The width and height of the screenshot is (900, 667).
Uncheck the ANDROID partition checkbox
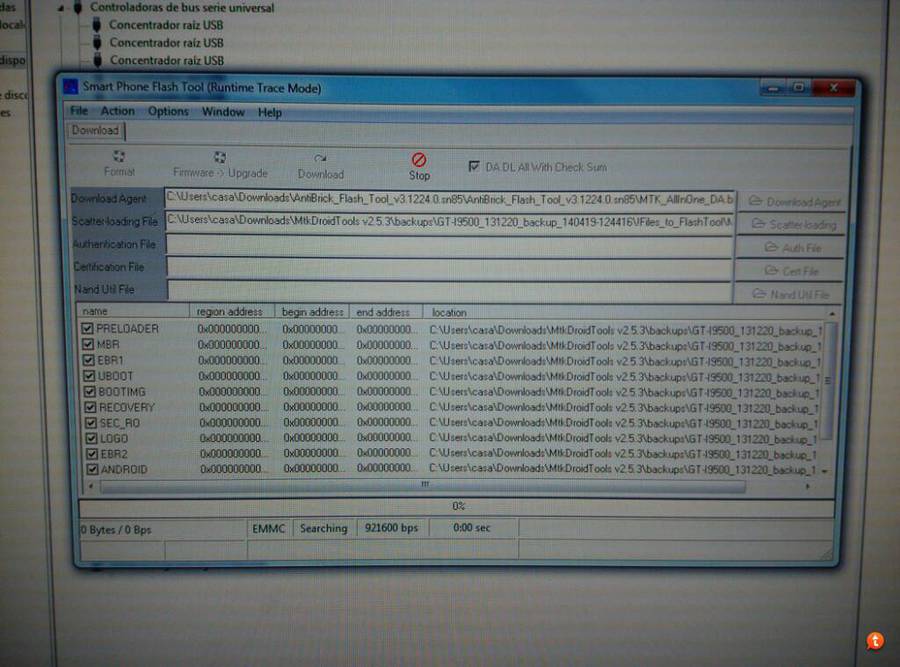point(92,470)
